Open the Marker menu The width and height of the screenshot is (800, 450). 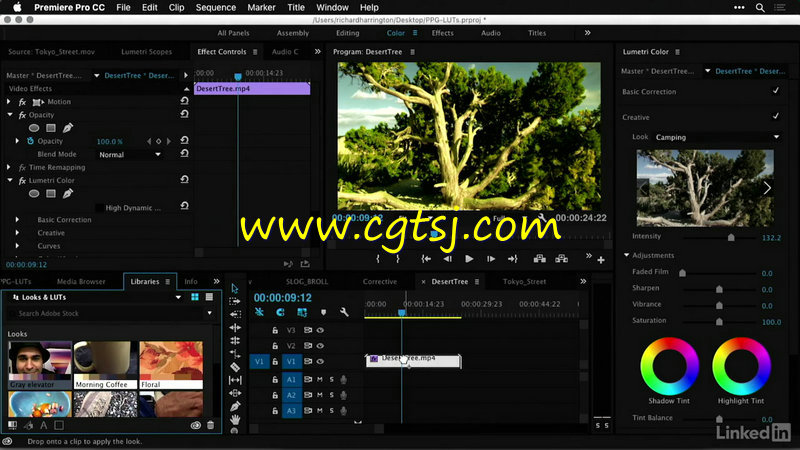[x=261, y=7]
